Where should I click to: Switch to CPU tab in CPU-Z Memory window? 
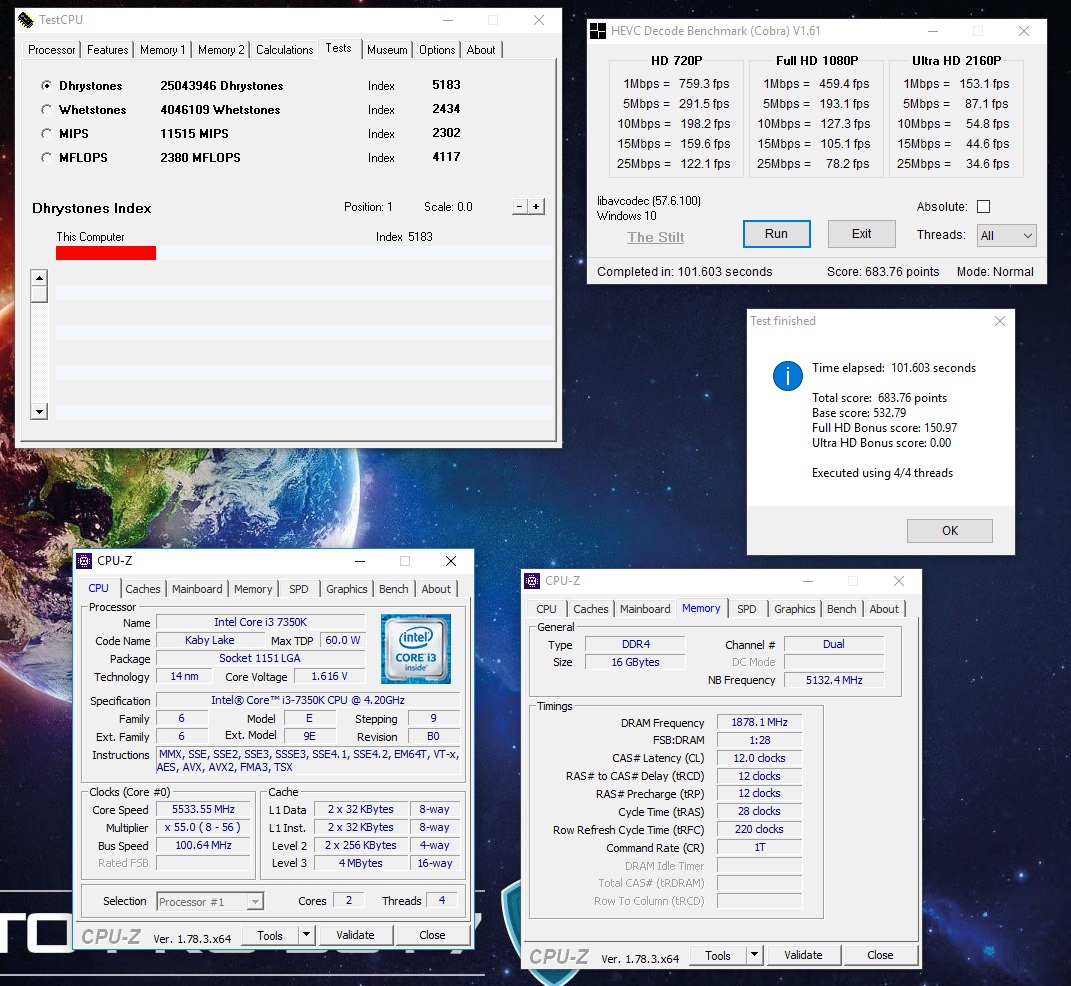click(546, 608)
